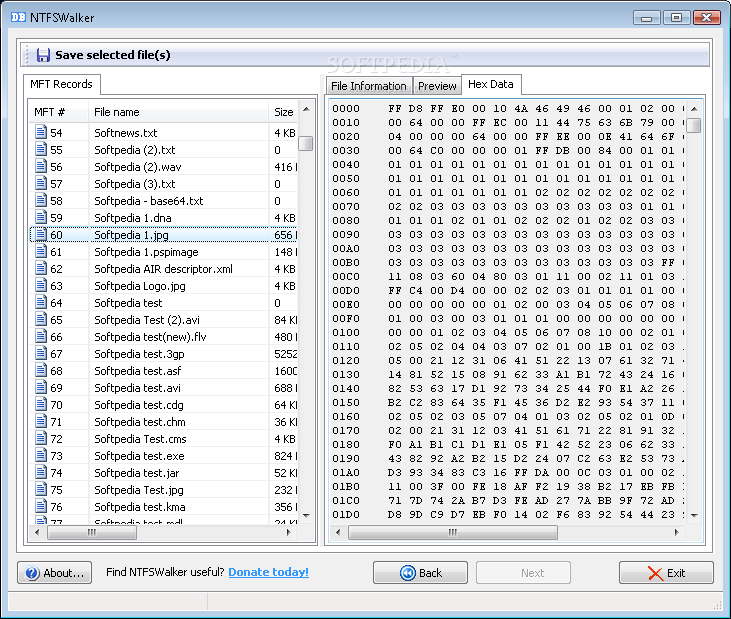Image resolution: width=731 pixels, height=619 pixels.
Task: Click the MFT list horizontal scrollbar thumb
Action: 92,532
